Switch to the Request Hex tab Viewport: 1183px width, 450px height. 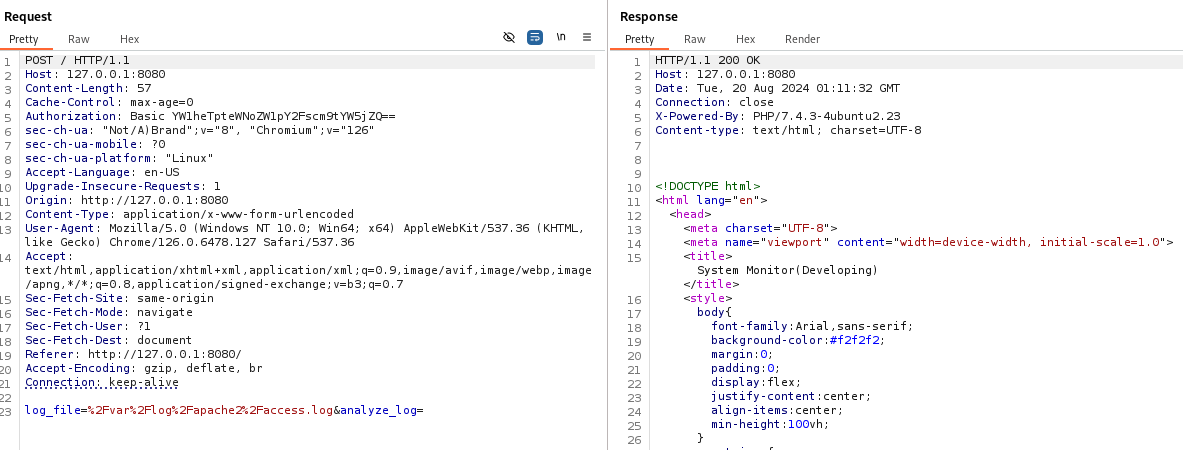[129, 39]
